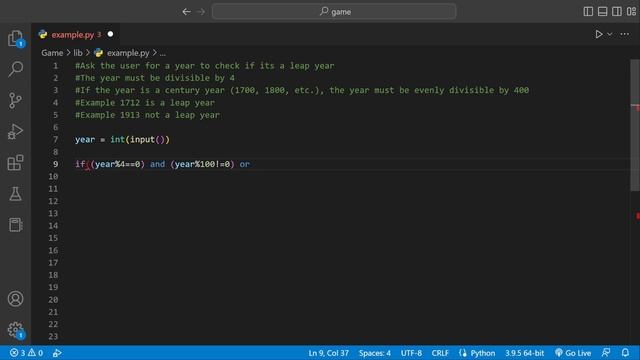
Task: Click the feedback icon in status bar
Action: [606, 353]
